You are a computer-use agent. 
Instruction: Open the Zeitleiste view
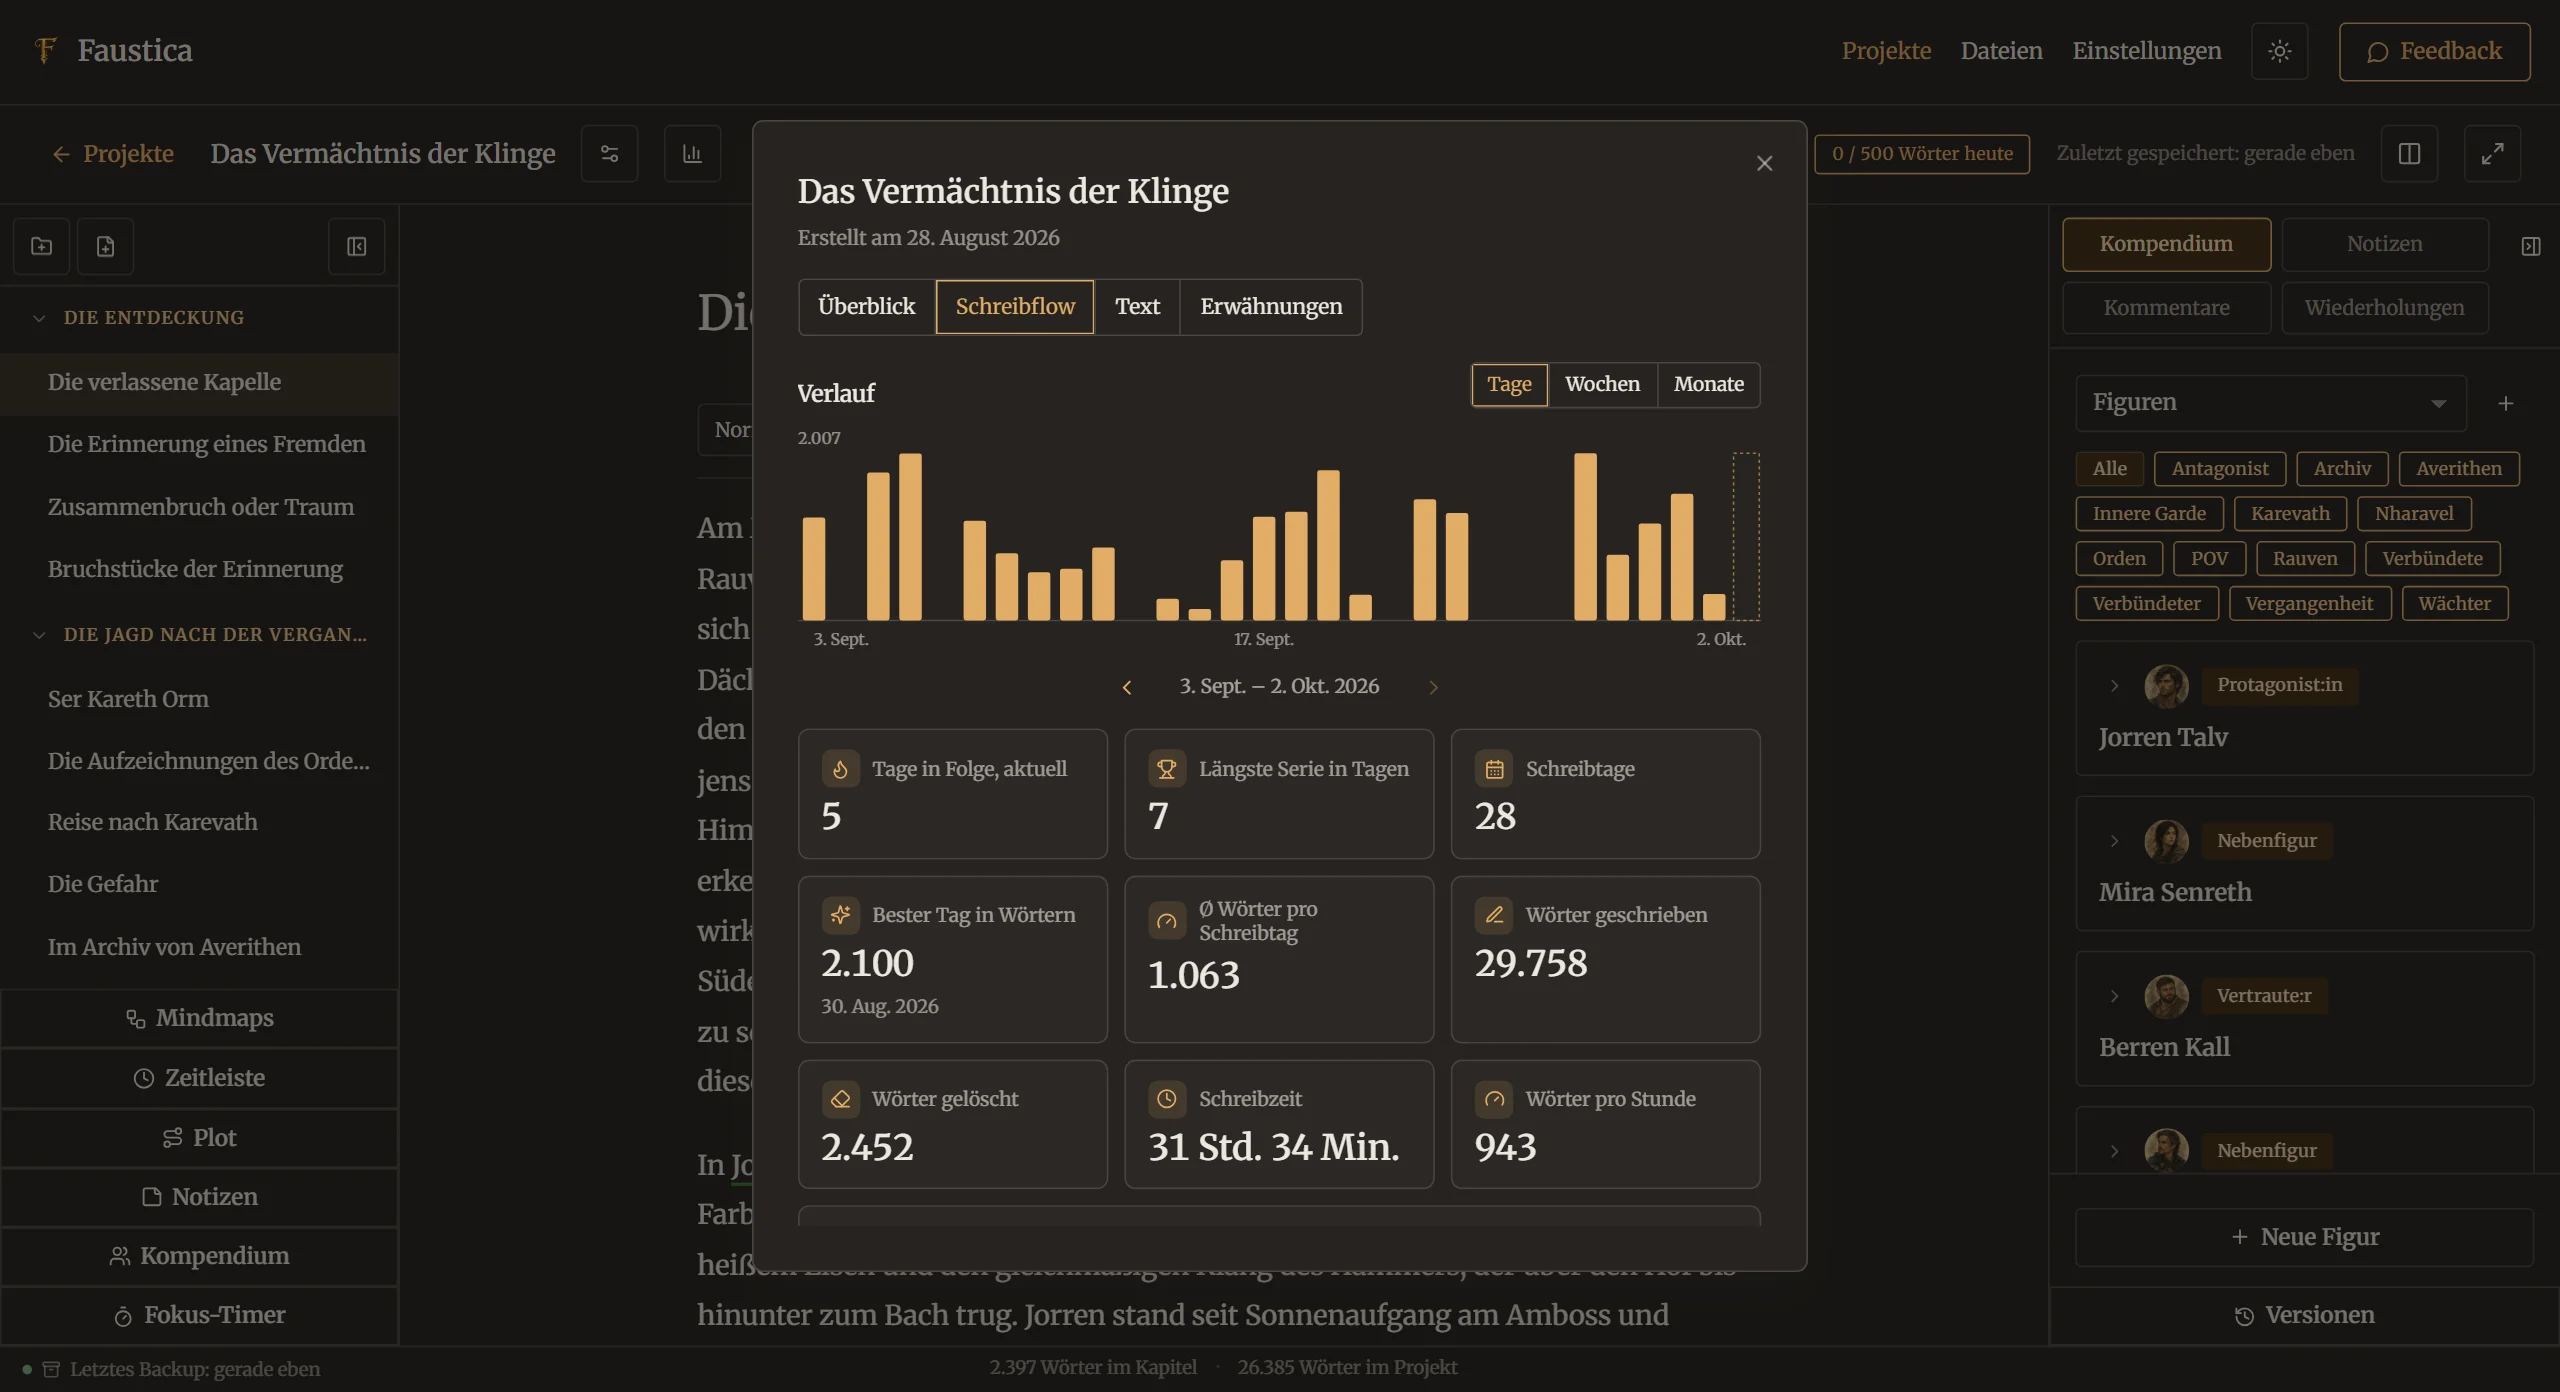click(200, 1078)
